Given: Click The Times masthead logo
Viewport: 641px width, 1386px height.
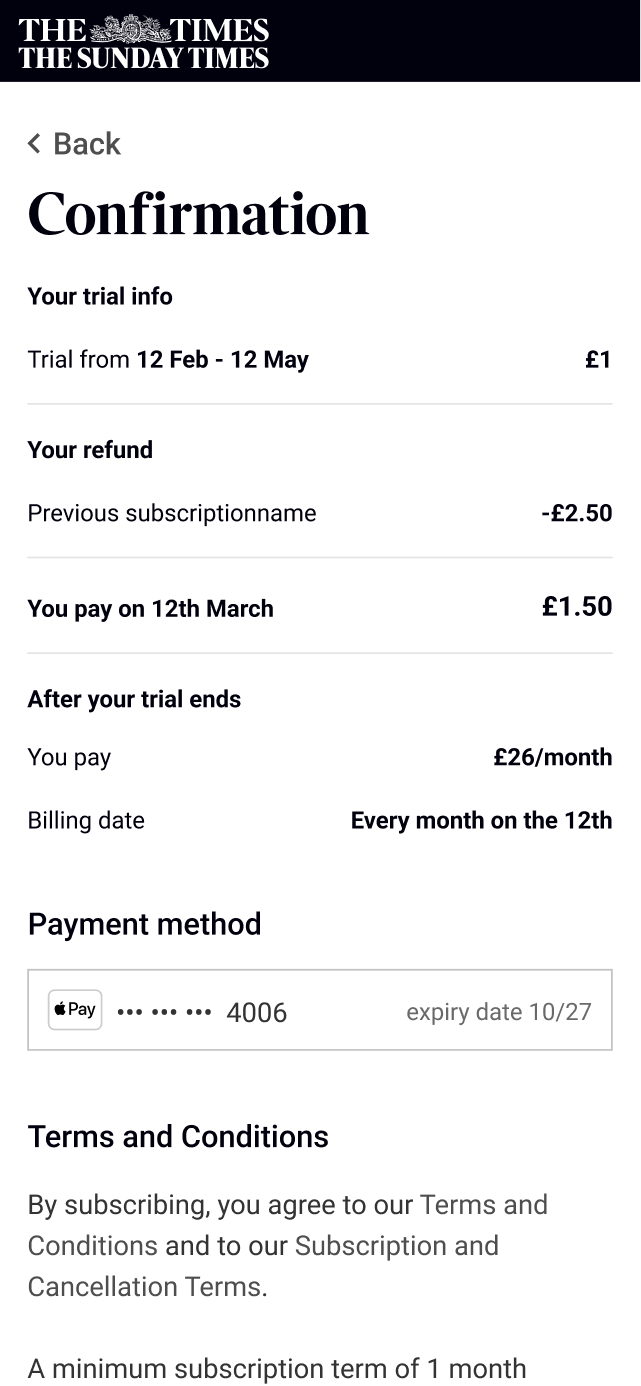Looking at the screenshot, I should 144,42.
